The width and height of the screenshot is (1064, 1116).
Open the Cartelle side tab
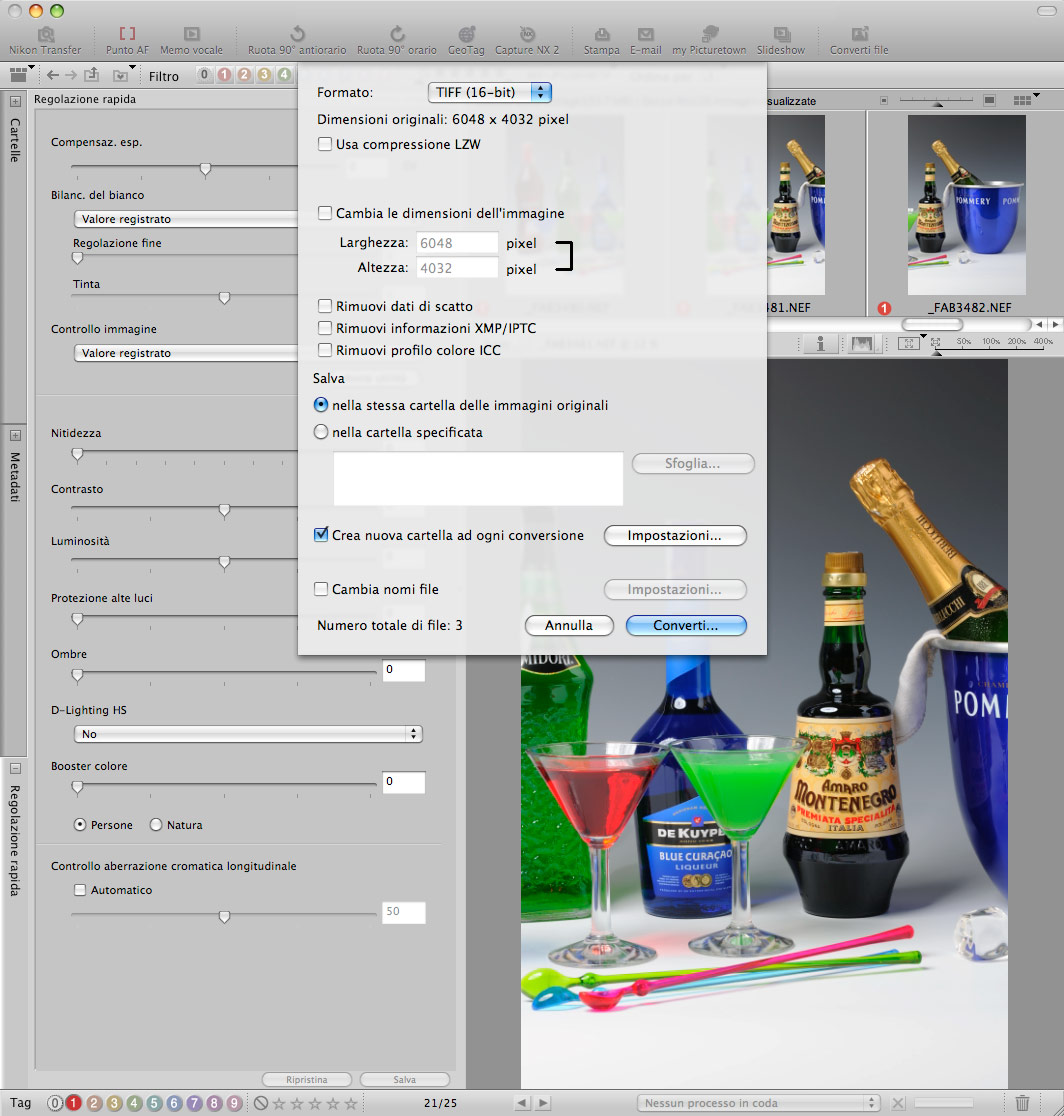(x=15, y=140)
